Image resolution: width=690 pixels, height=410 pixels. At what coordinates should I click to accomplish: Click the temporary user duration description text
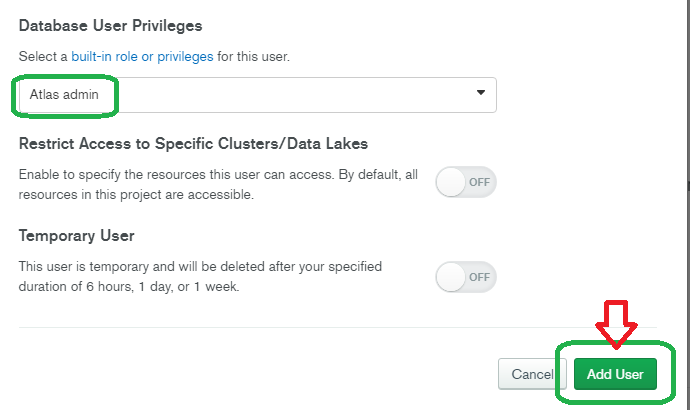click(x=200, y=276)
